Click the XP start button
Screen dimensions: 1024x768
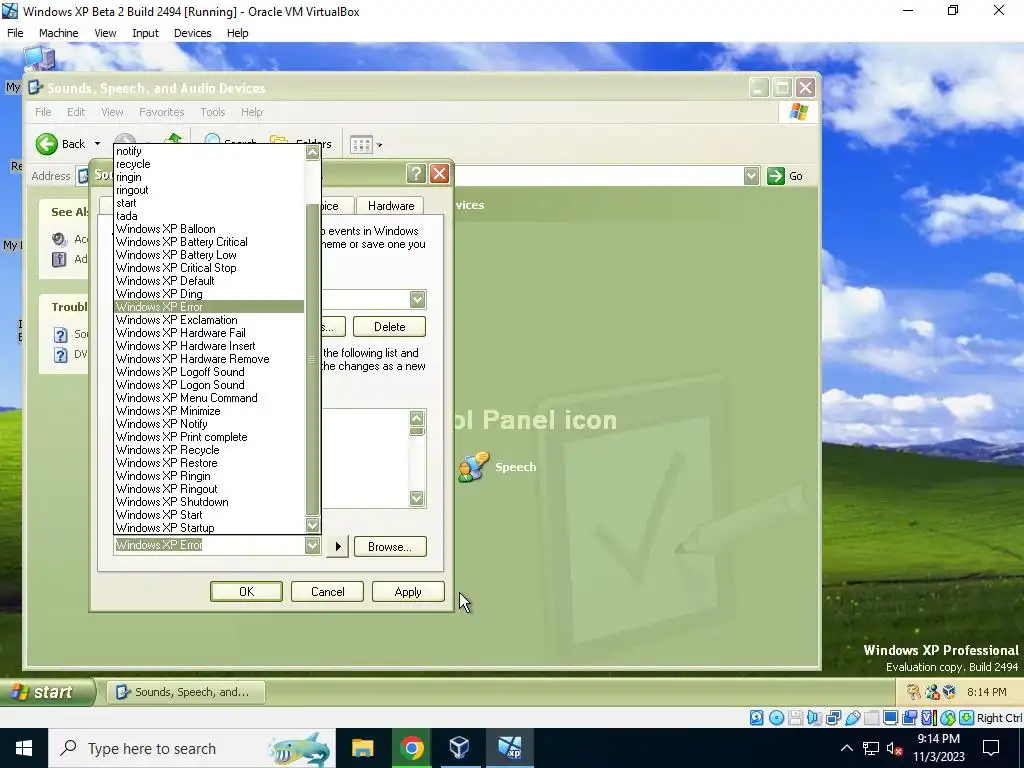coord(48,691)
